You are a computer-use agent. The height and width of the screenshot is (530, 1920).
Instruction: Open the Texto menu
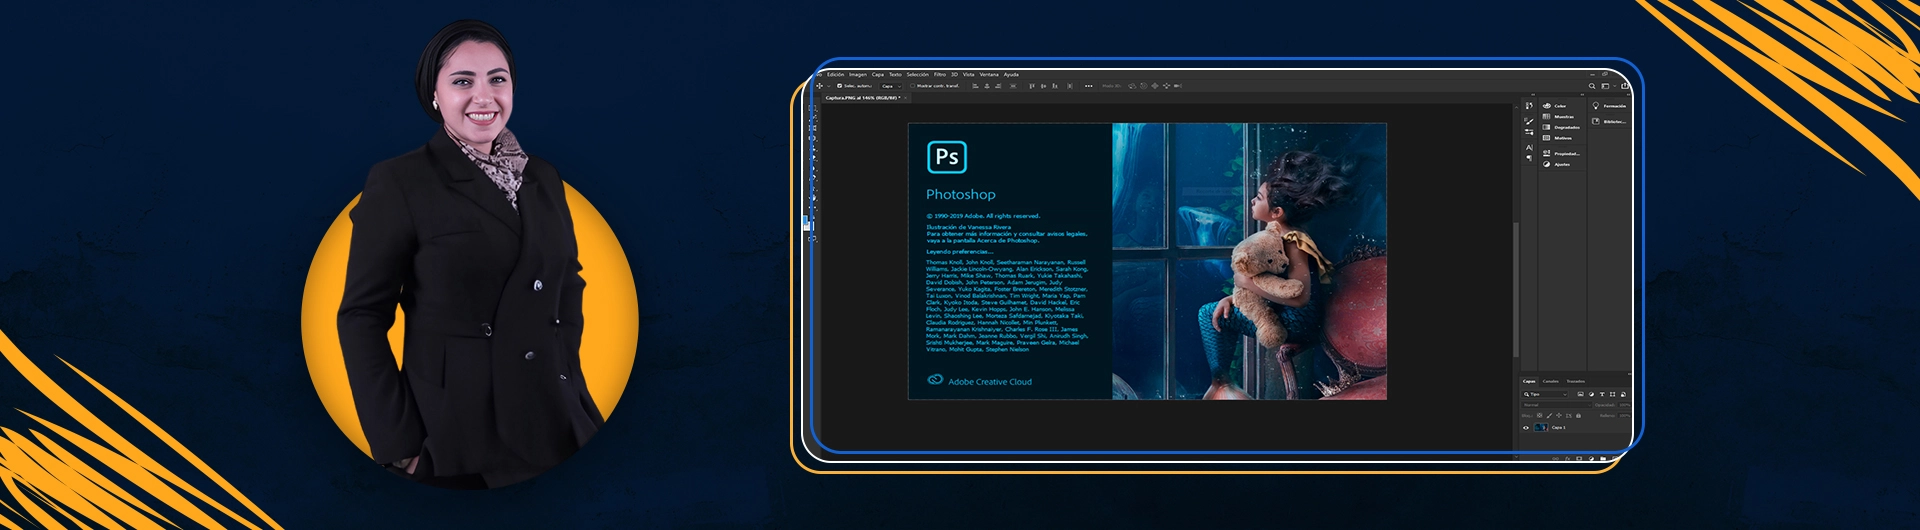point(895,74)
